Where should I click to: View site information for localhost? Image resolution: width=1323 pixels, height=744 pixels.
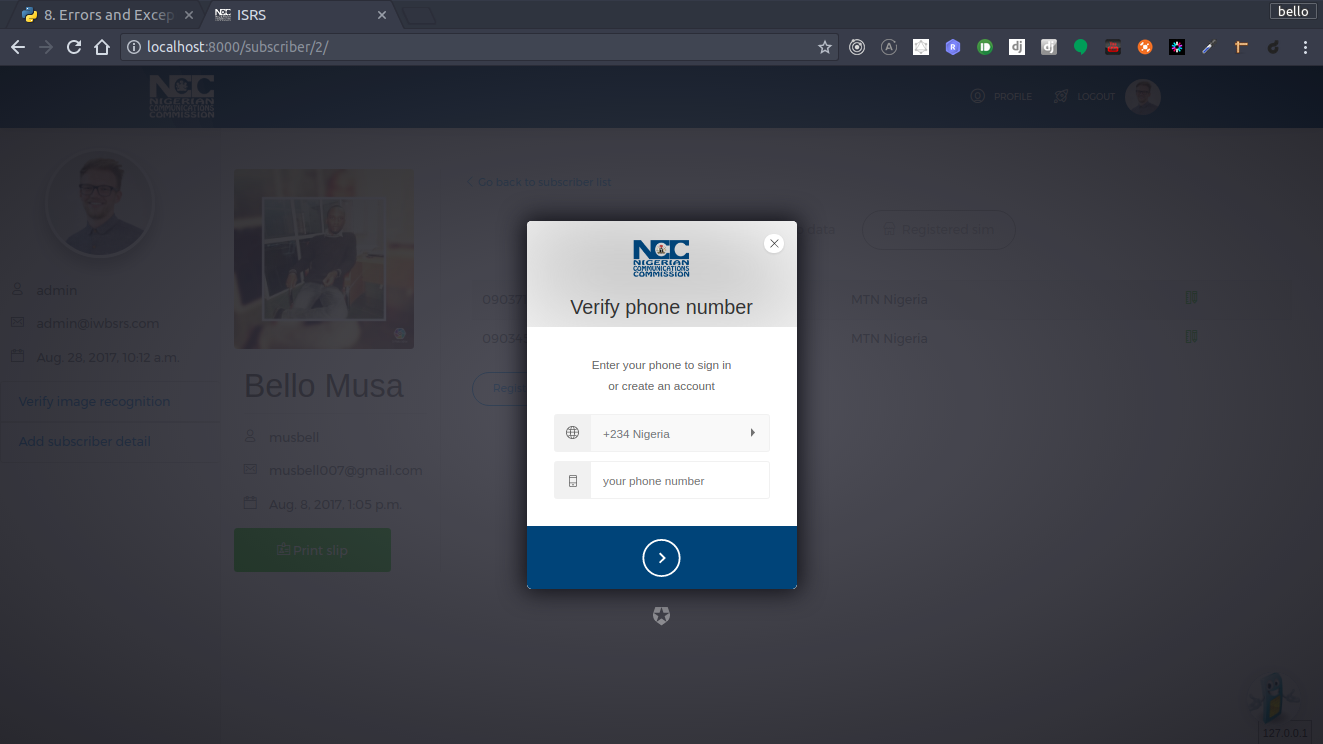click(134, 47)
